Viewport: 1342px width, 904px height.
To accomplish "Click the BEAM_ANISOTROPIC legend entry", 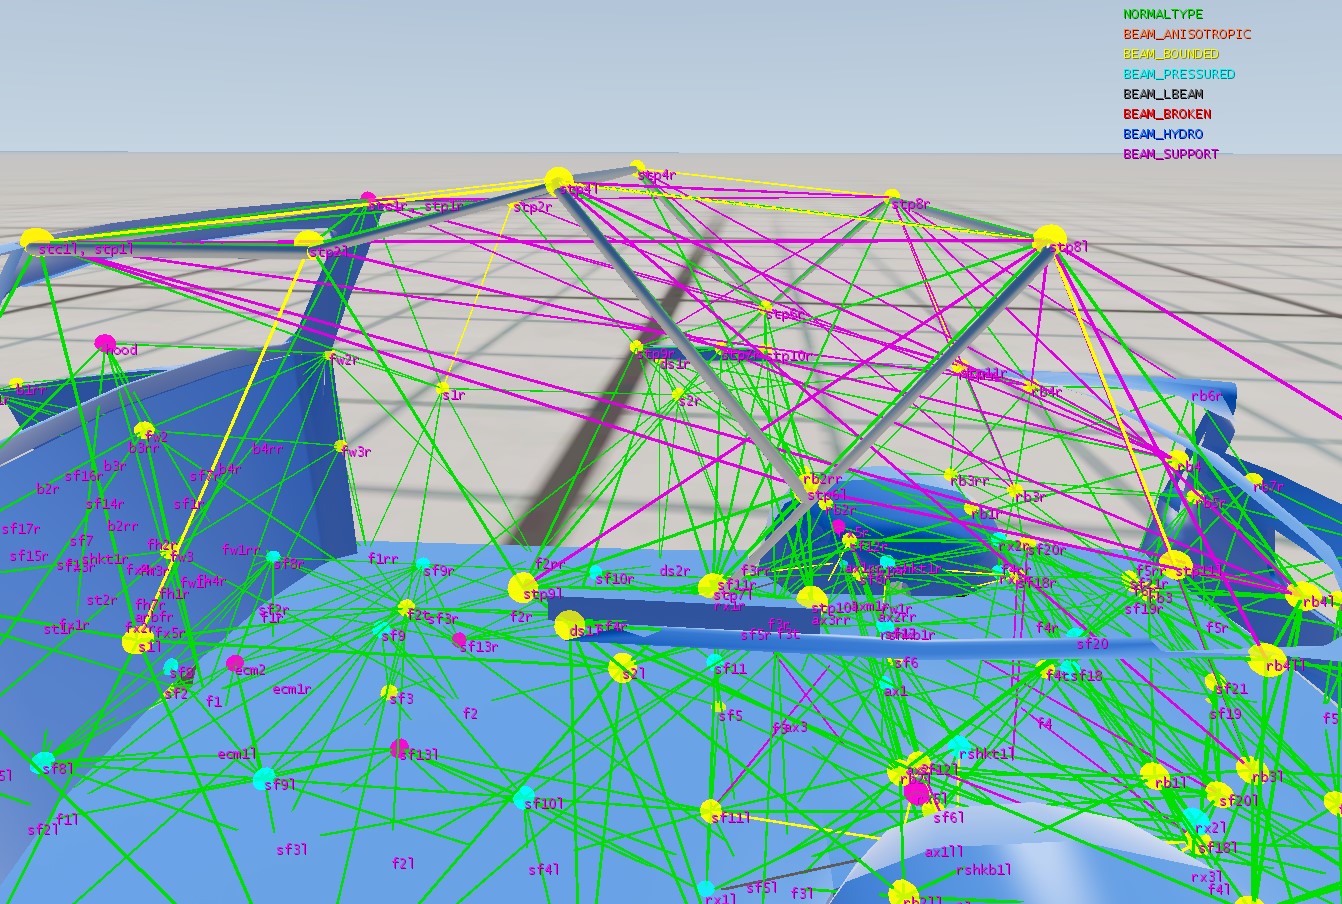I will tap(1187, 35).
